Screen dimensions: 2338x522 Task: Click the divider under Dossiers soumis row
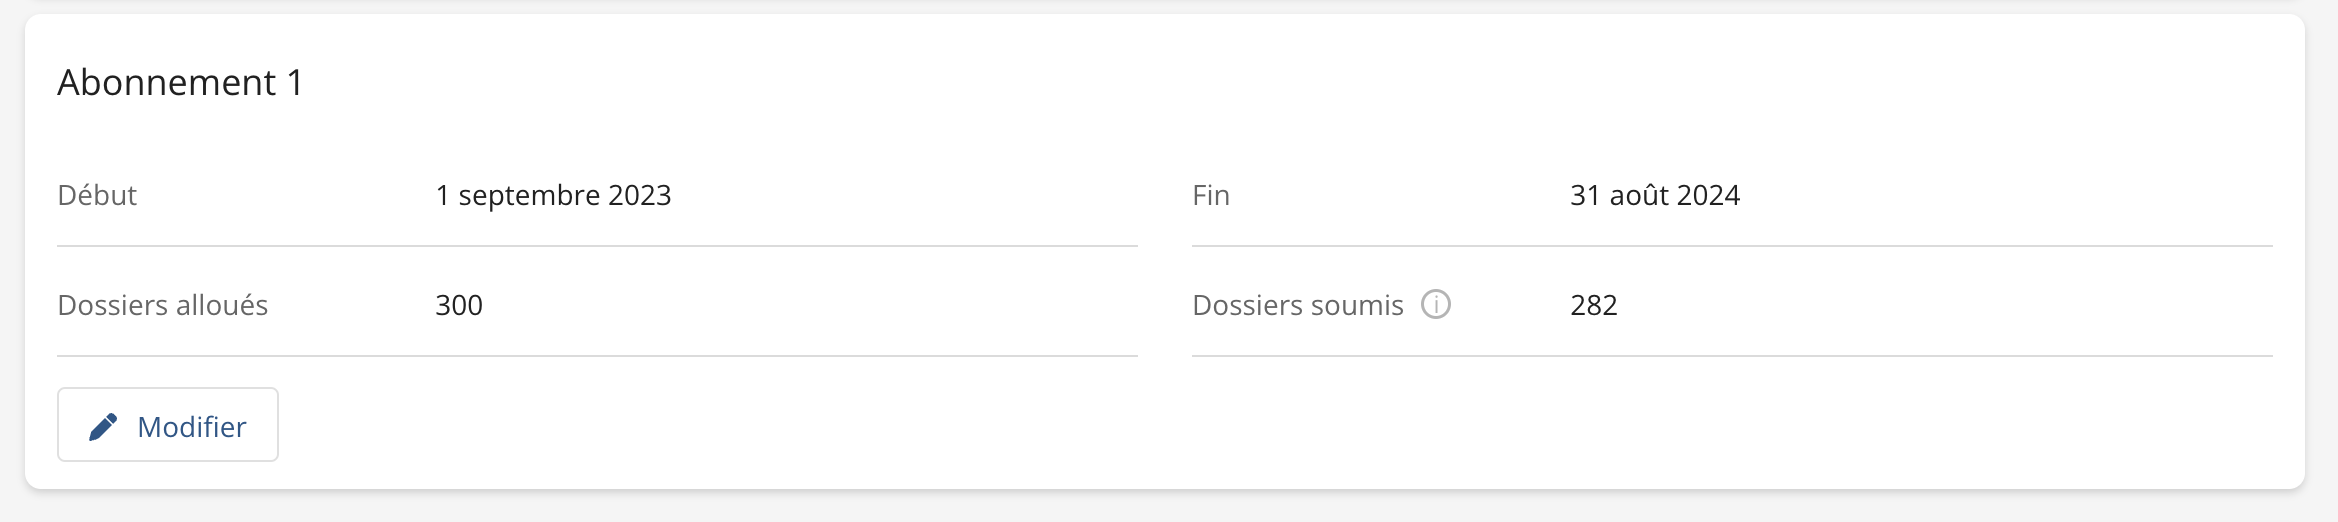pyautogui.click(x=1732, y=356)
